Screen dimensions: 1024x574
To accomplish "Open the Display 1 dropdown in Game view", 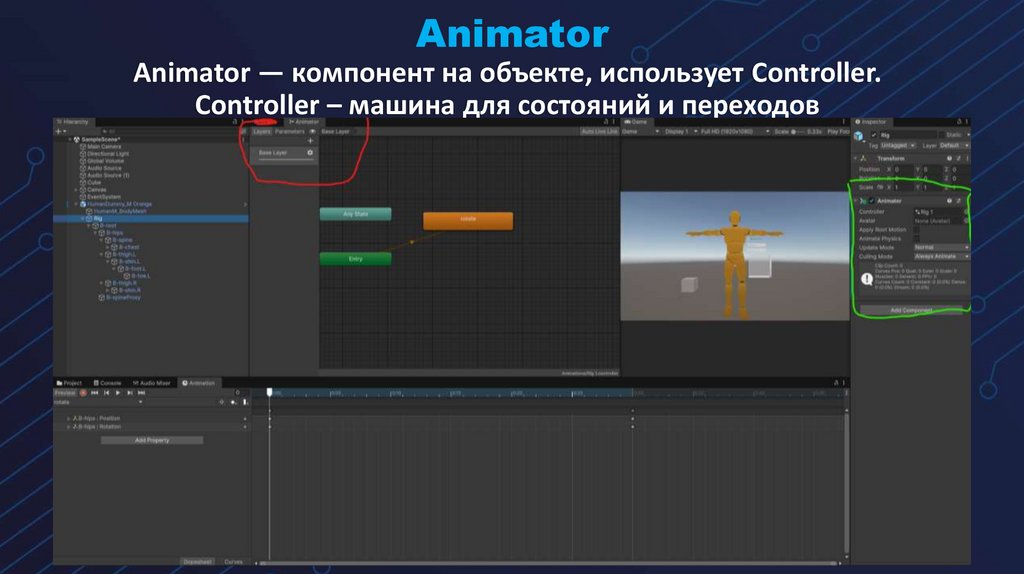I will pos(680,131).
